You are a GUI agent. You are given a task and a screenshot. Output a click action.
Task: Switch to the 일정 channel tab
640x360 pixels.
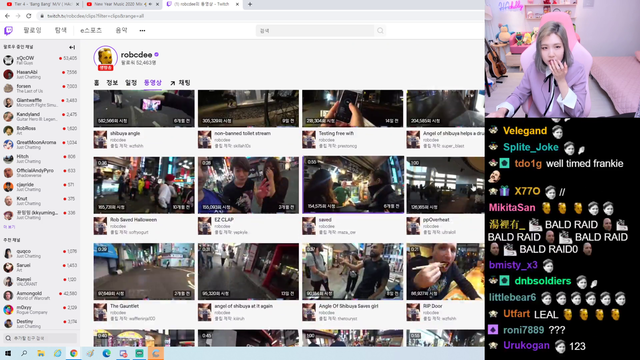click(131, 83)
